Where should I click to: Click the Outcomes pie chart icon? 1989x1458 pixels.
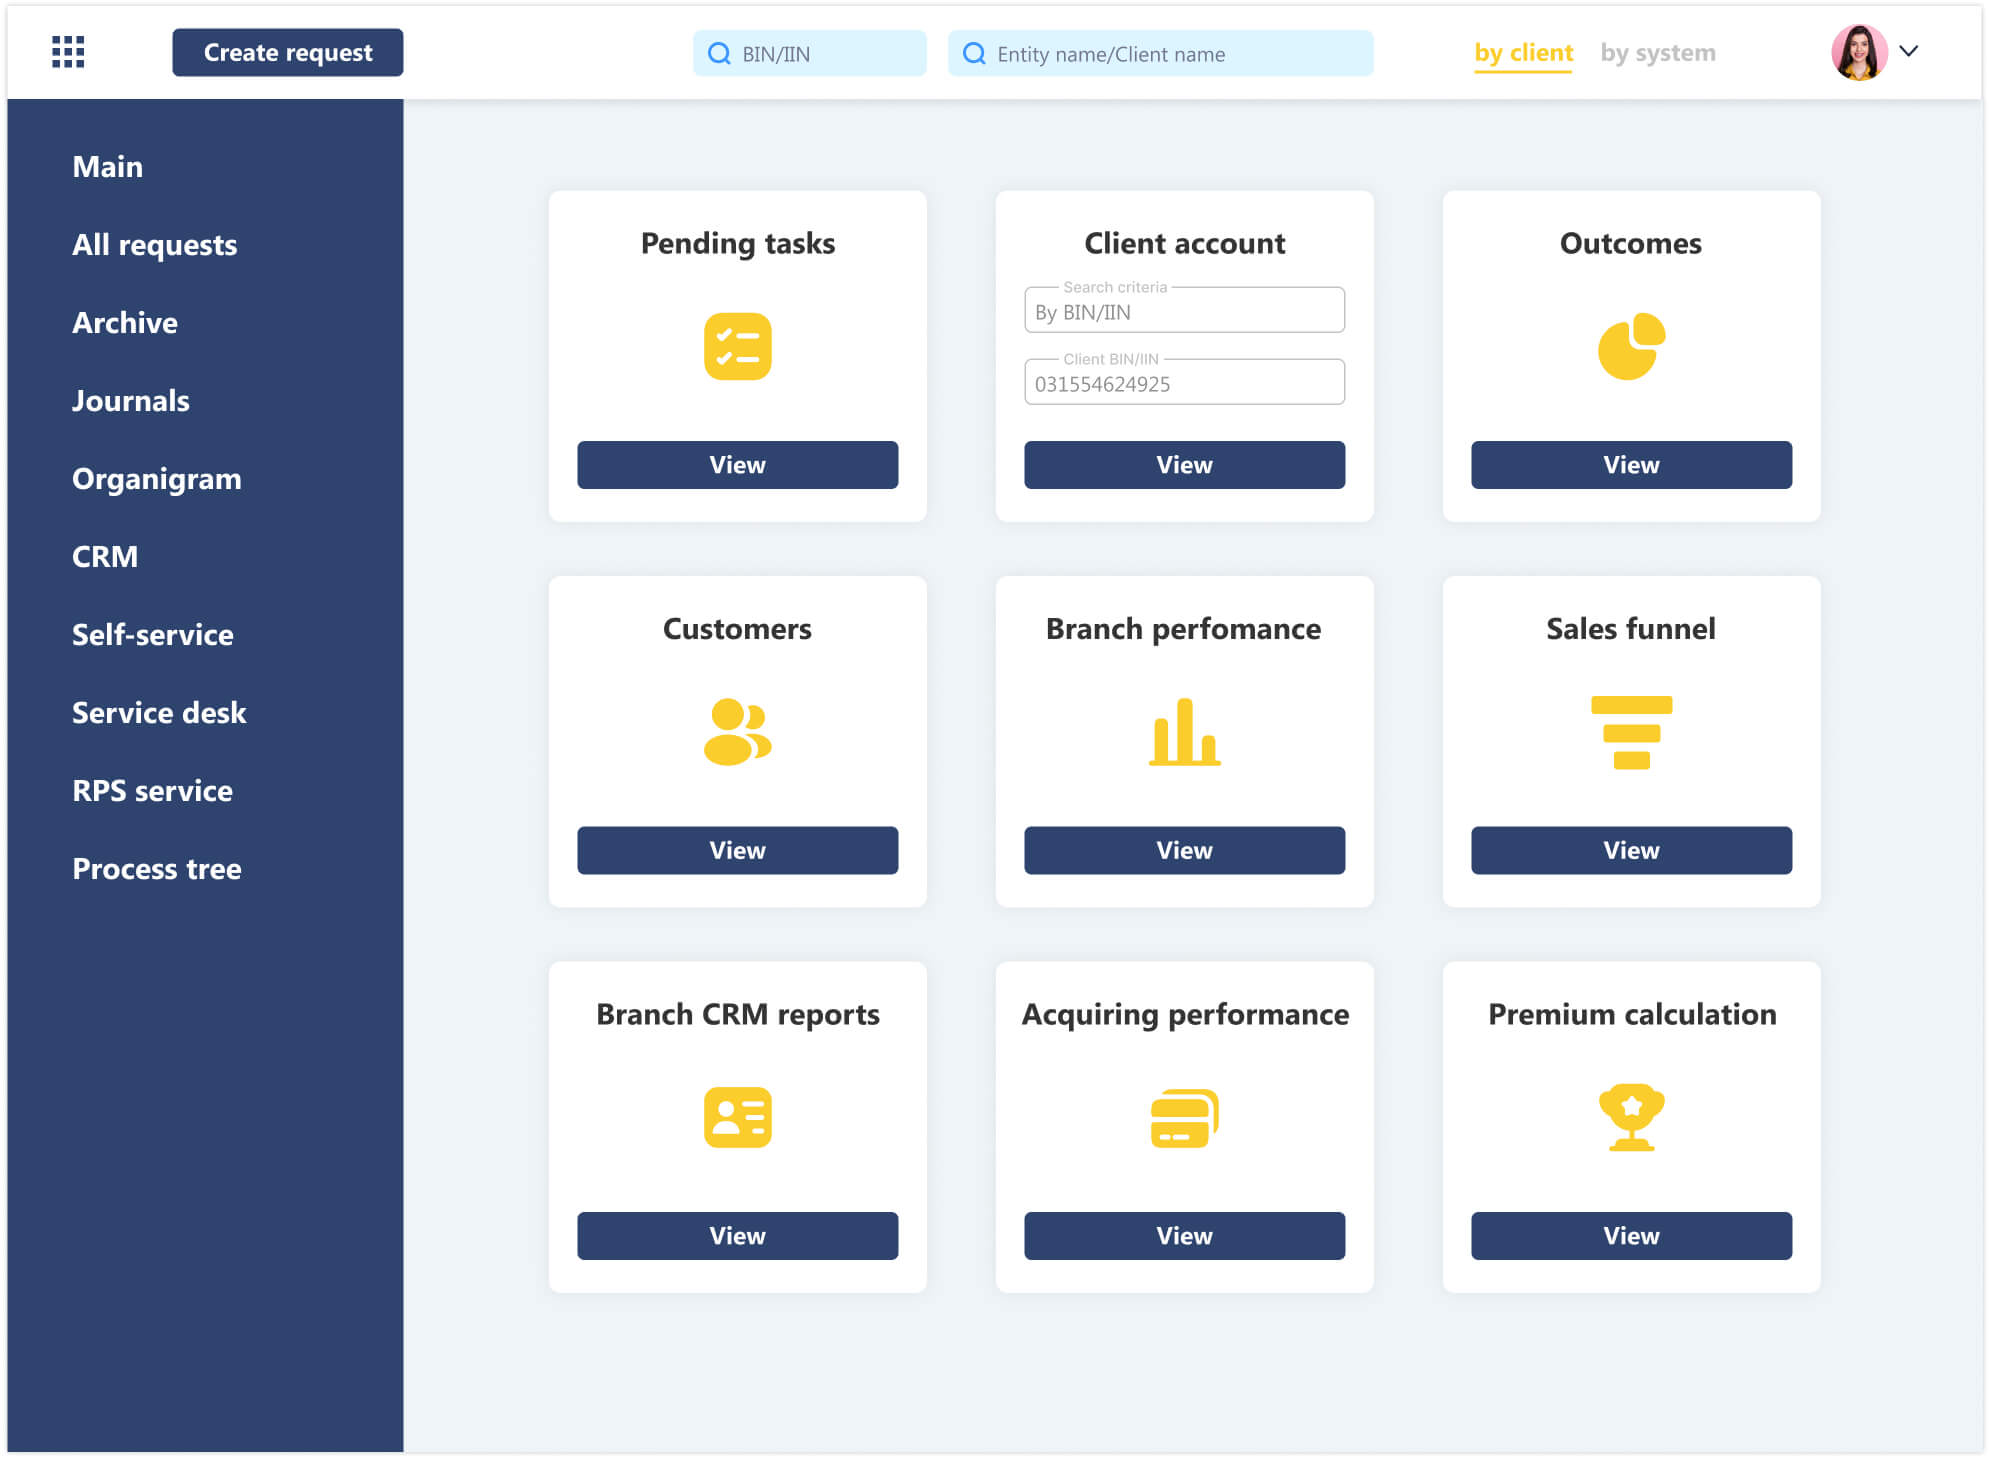(1630, 347)
